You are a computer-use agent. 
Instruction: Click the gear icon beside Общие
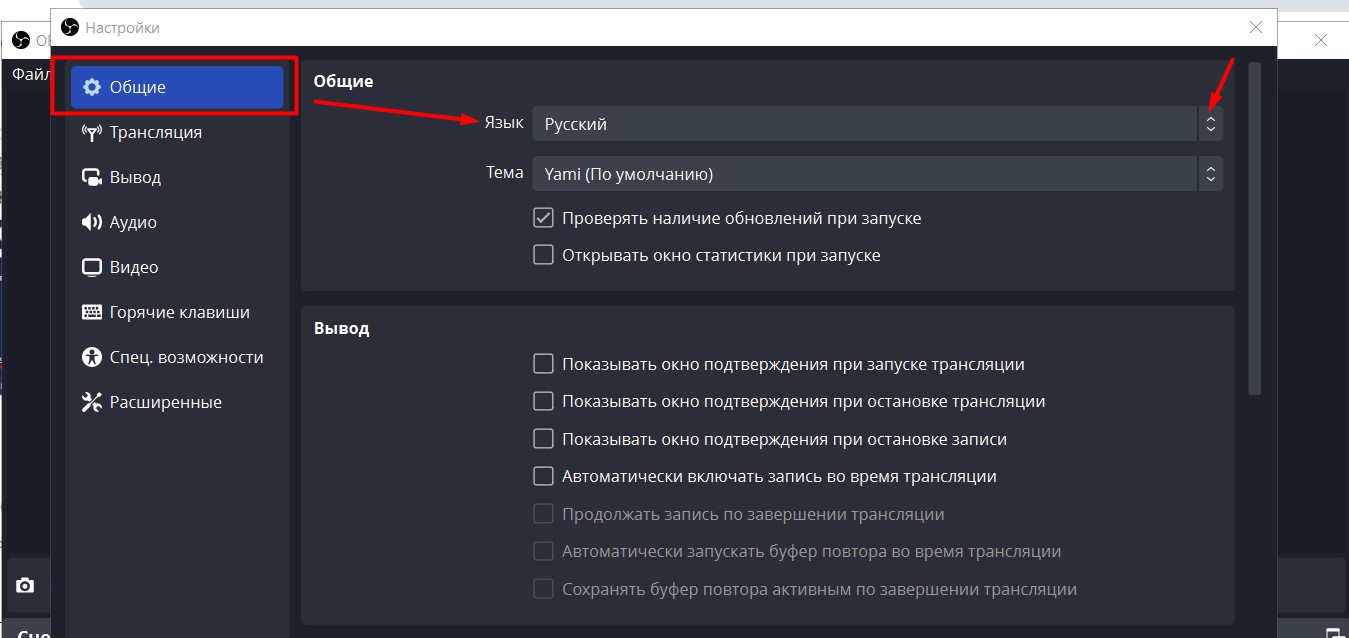pos(92,87)
